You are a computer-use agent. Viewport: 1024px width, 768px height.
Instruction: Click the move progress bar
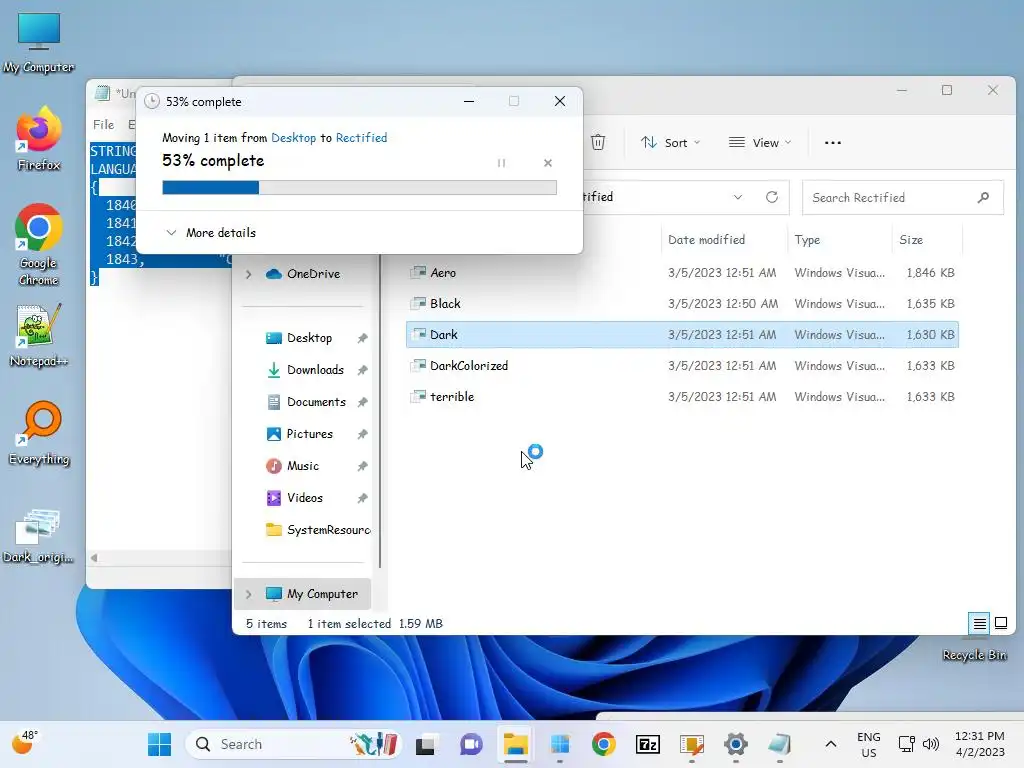point(359,187)
